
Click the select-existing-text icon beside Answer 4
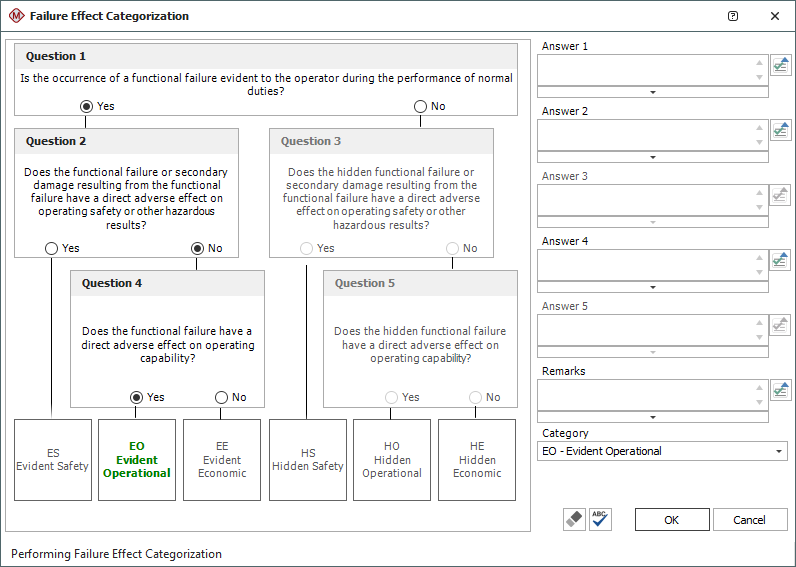coord(780,260)
